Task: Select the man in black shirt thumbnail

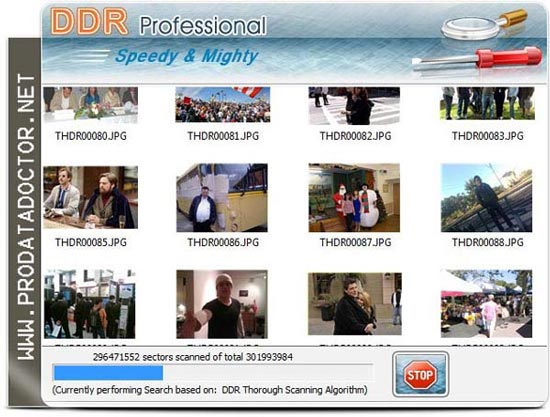Action: [x=222, y=304]
